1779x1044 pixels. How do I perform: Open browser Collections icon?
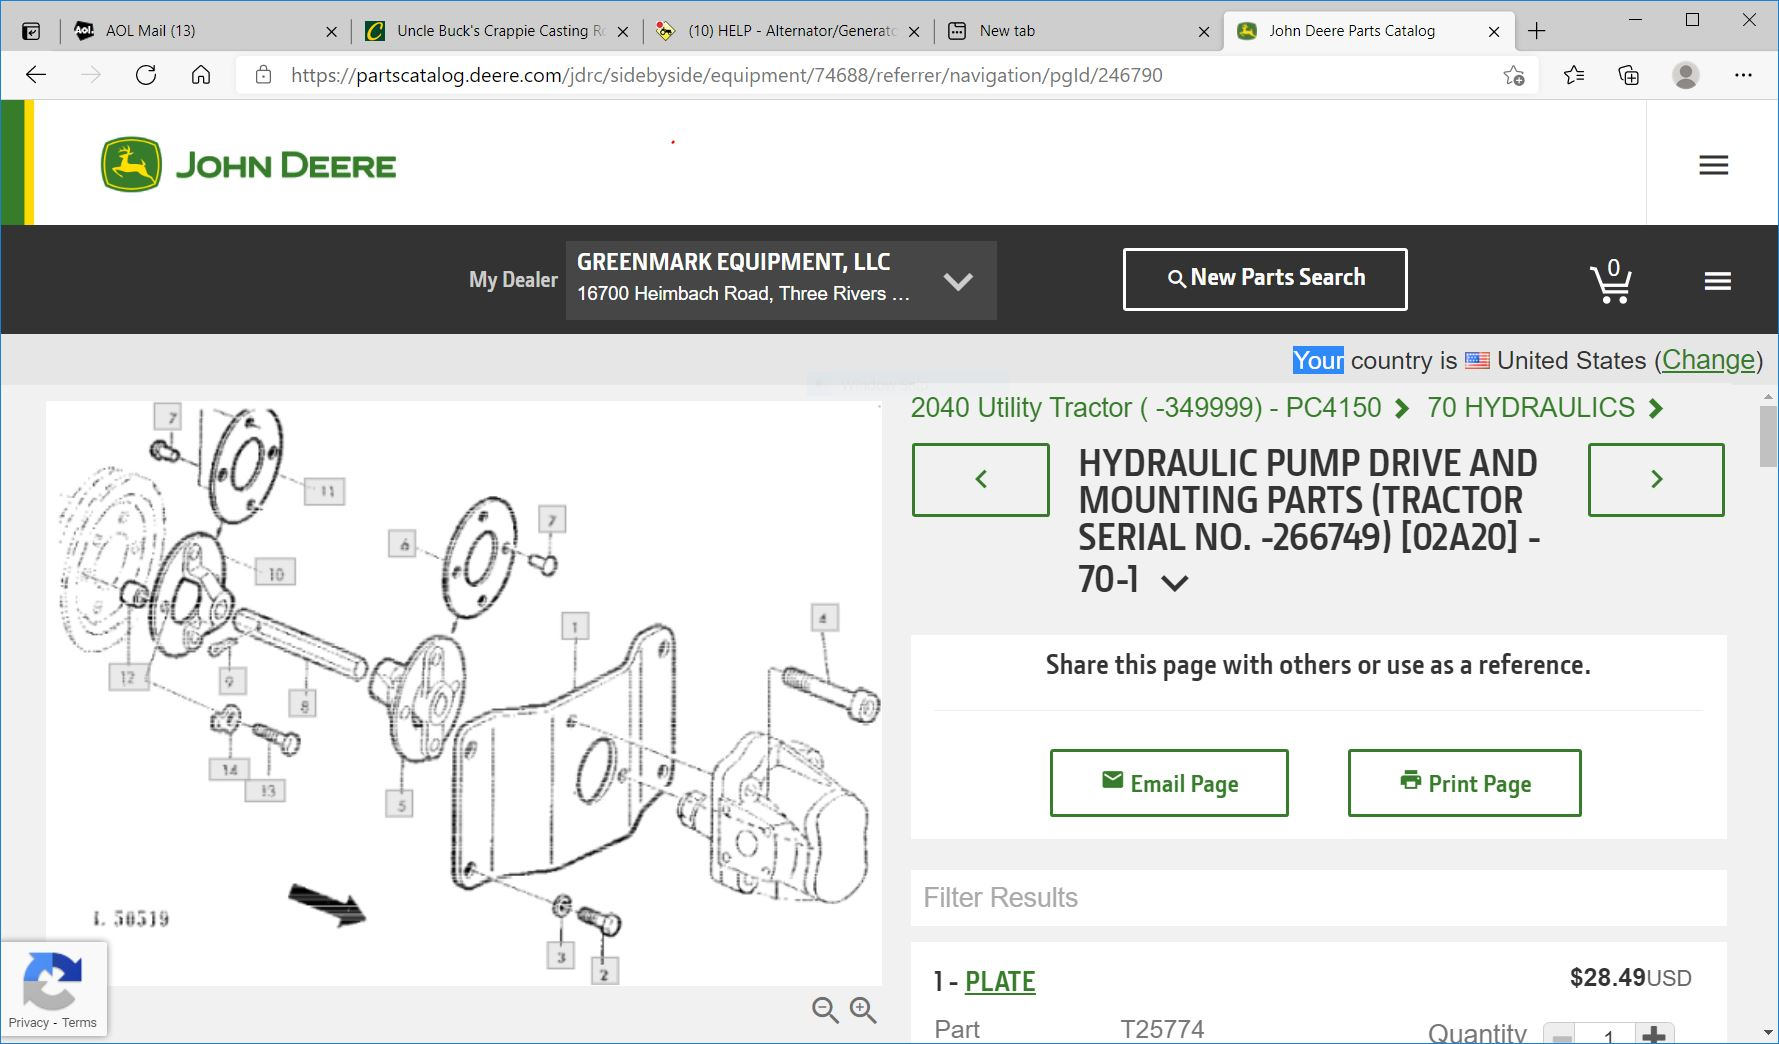pos(1629,75)
